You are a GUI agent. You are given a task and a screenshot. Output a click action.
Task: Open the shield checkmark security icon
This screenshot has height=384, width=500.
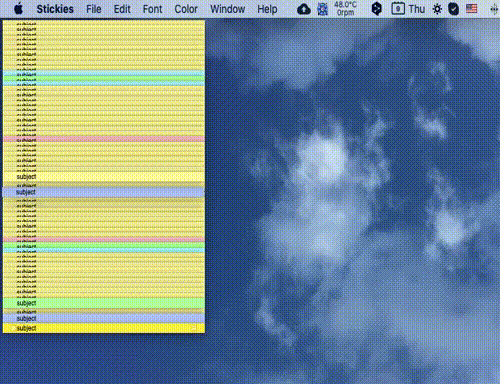pos(453,9)
